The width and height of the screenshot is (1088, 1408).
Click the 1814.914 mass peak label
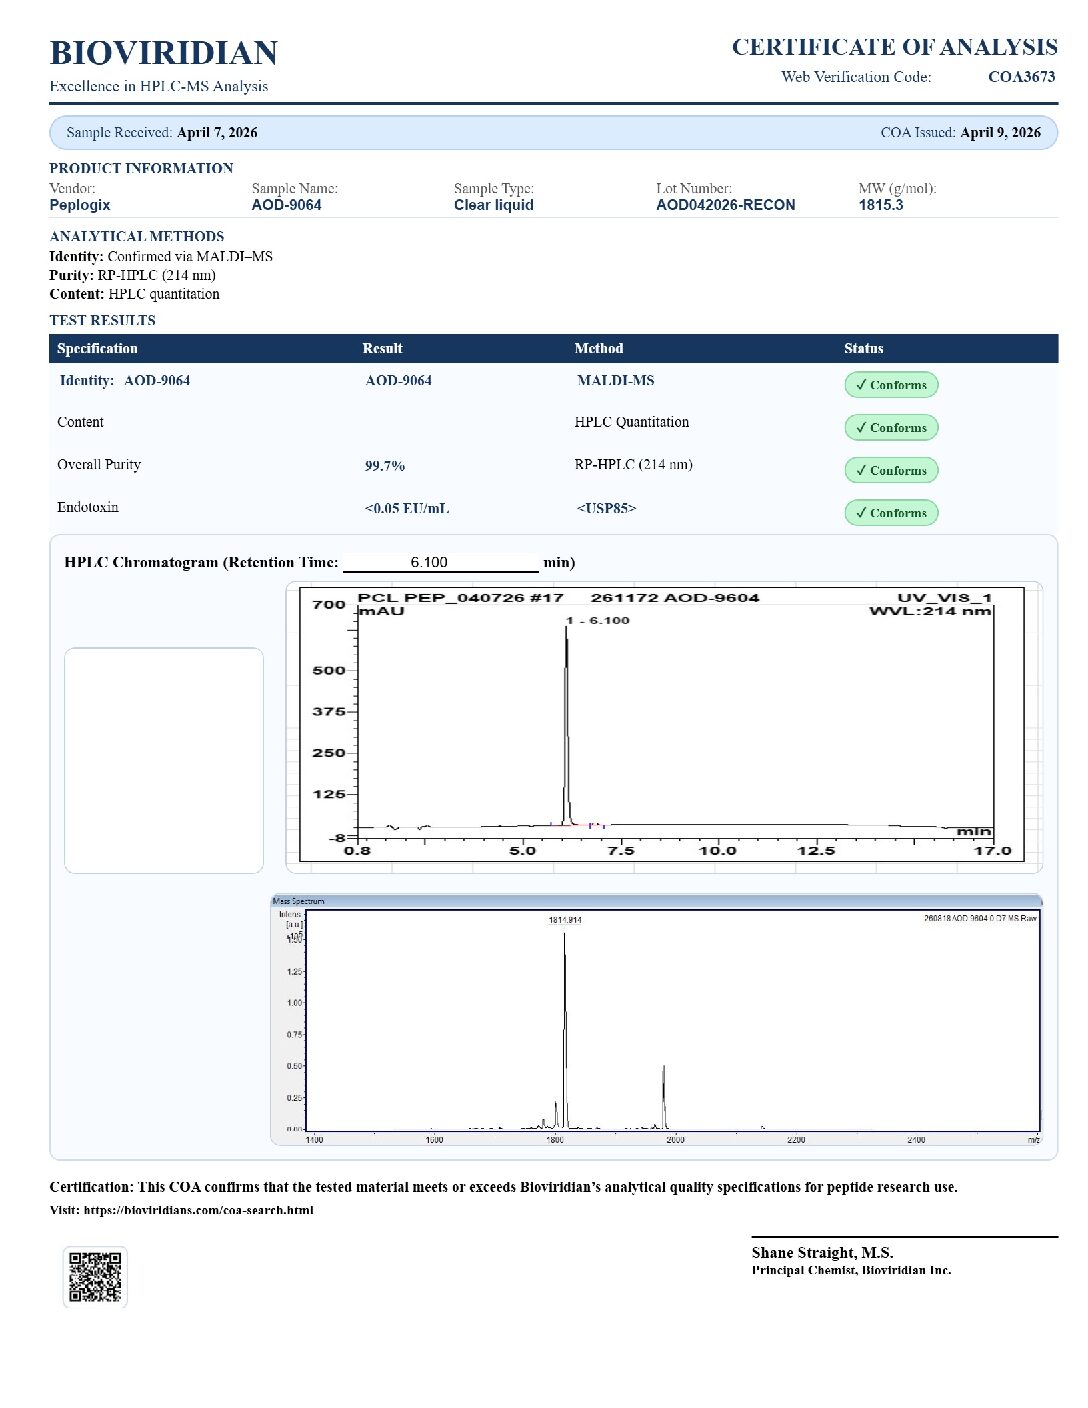click(x=565, y=920)
